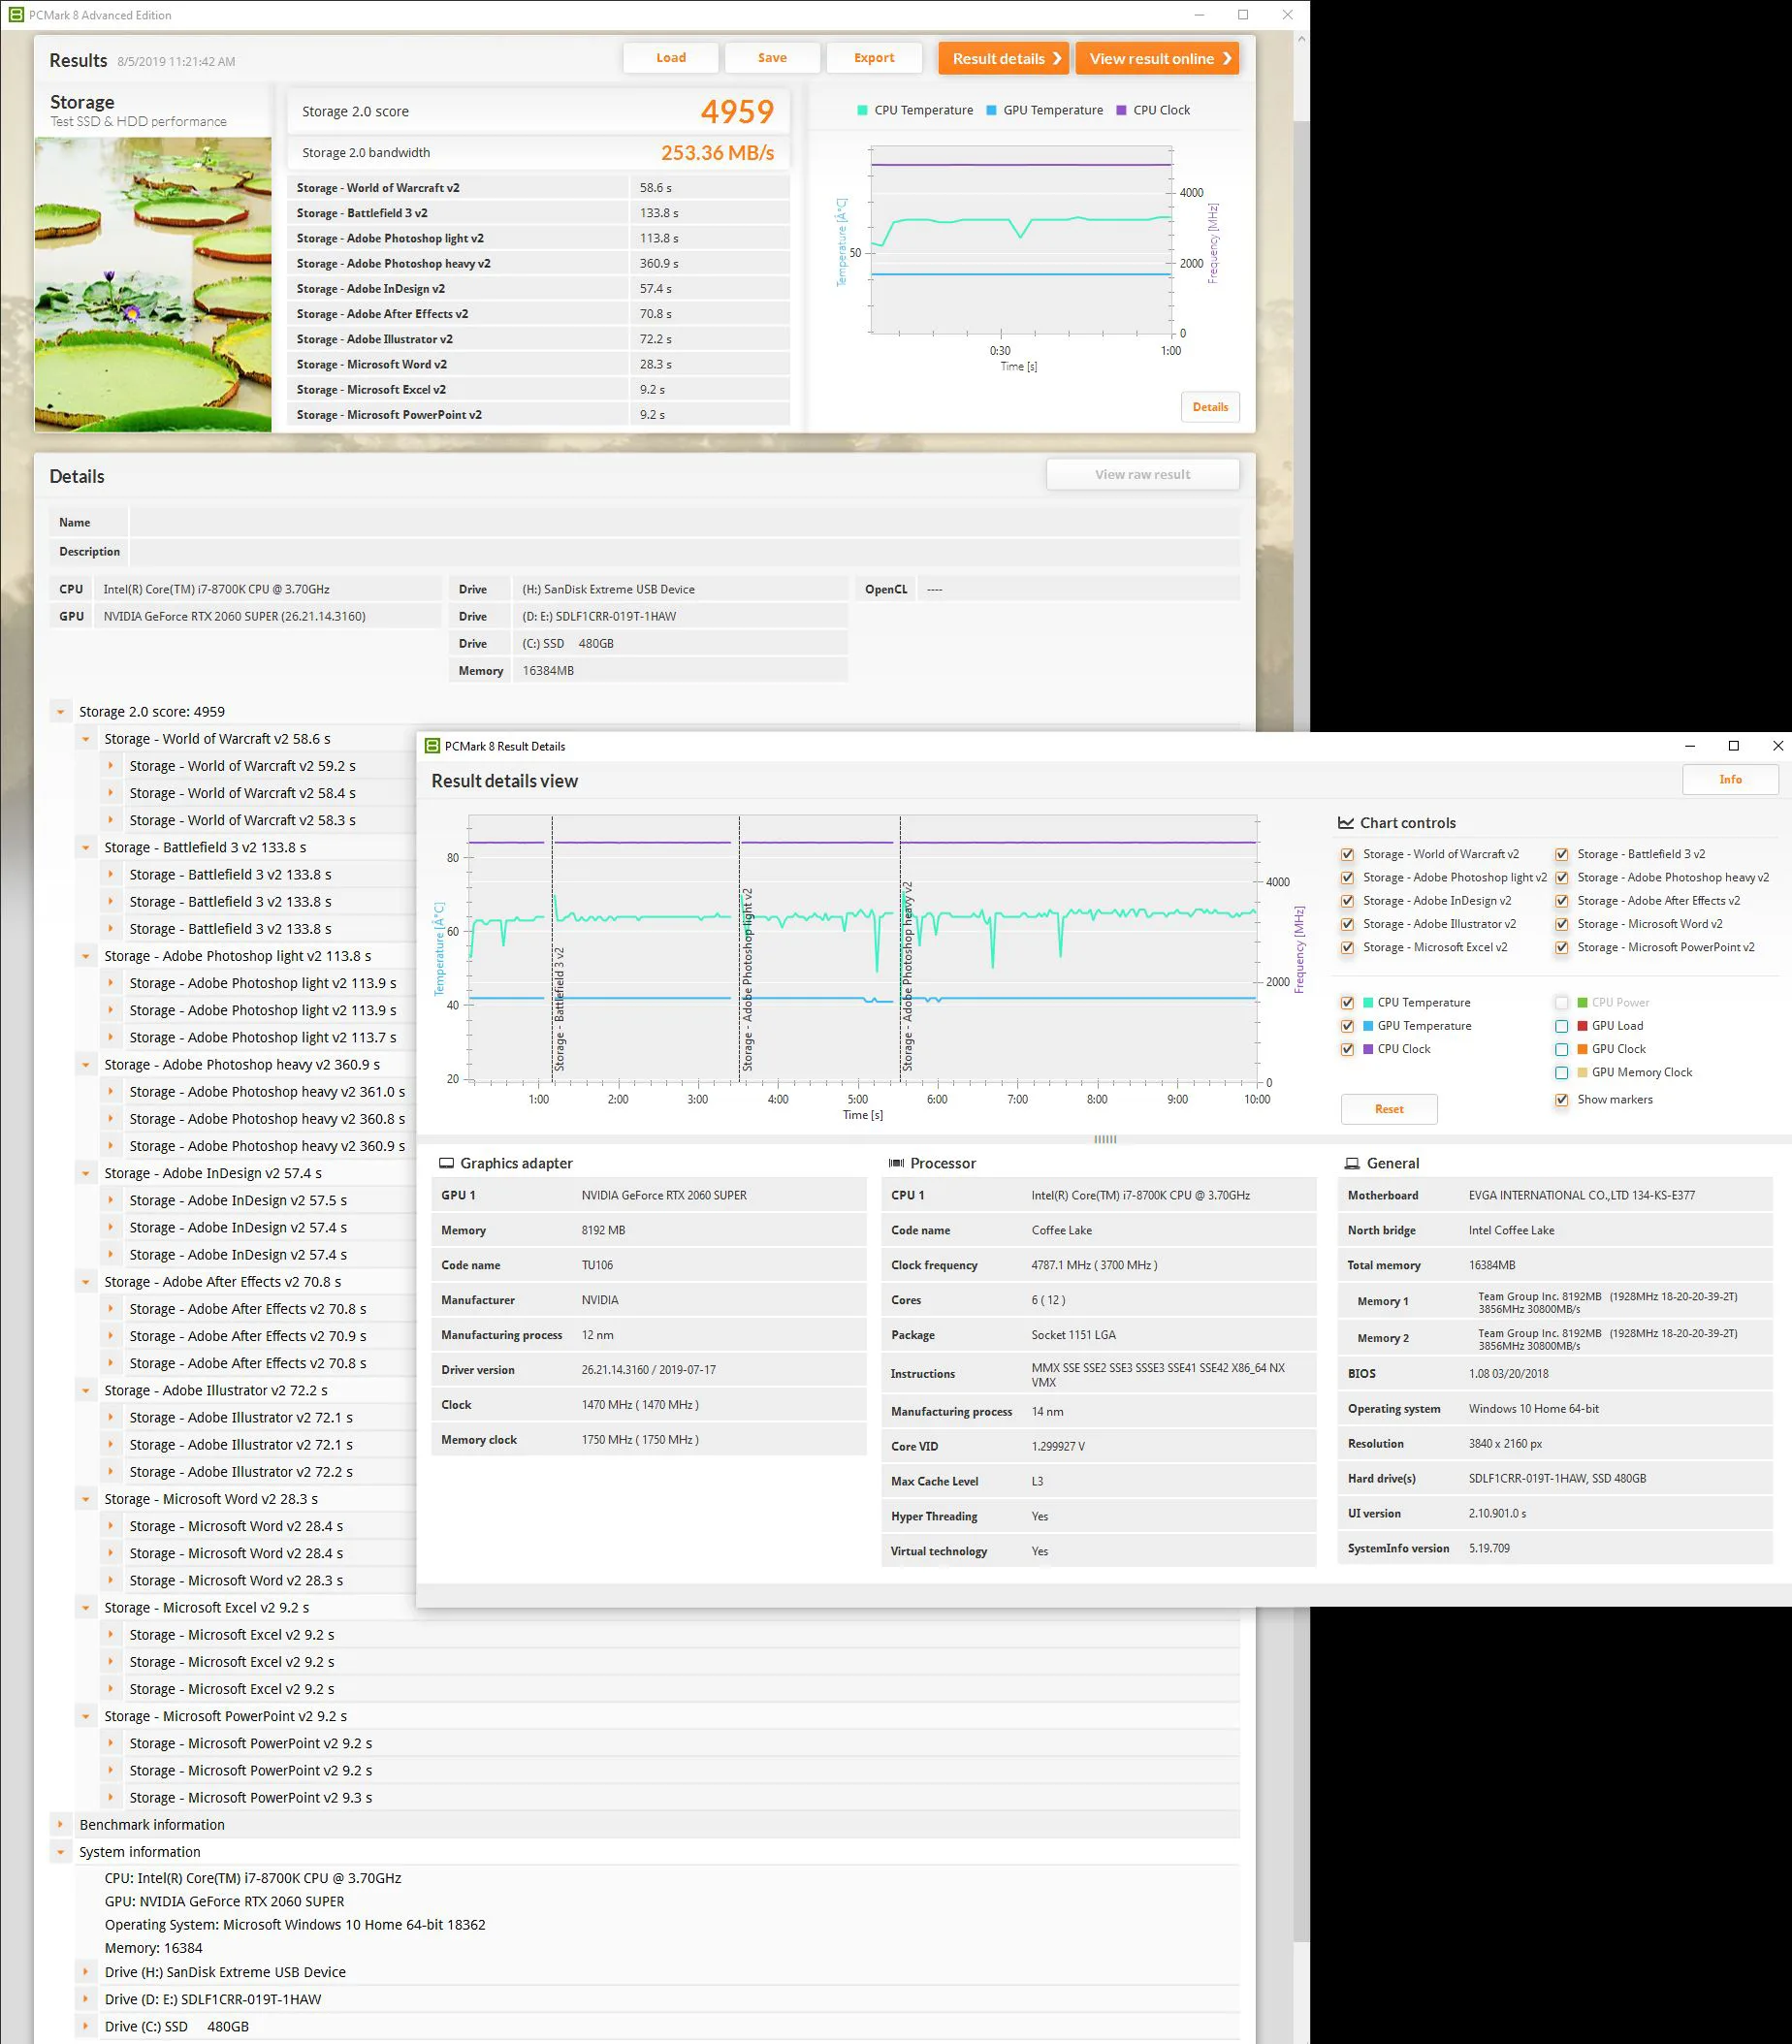Click the chart panel splitter grip
The height and width of the screenshot is (2044, 1792).
(1105, 1139)
